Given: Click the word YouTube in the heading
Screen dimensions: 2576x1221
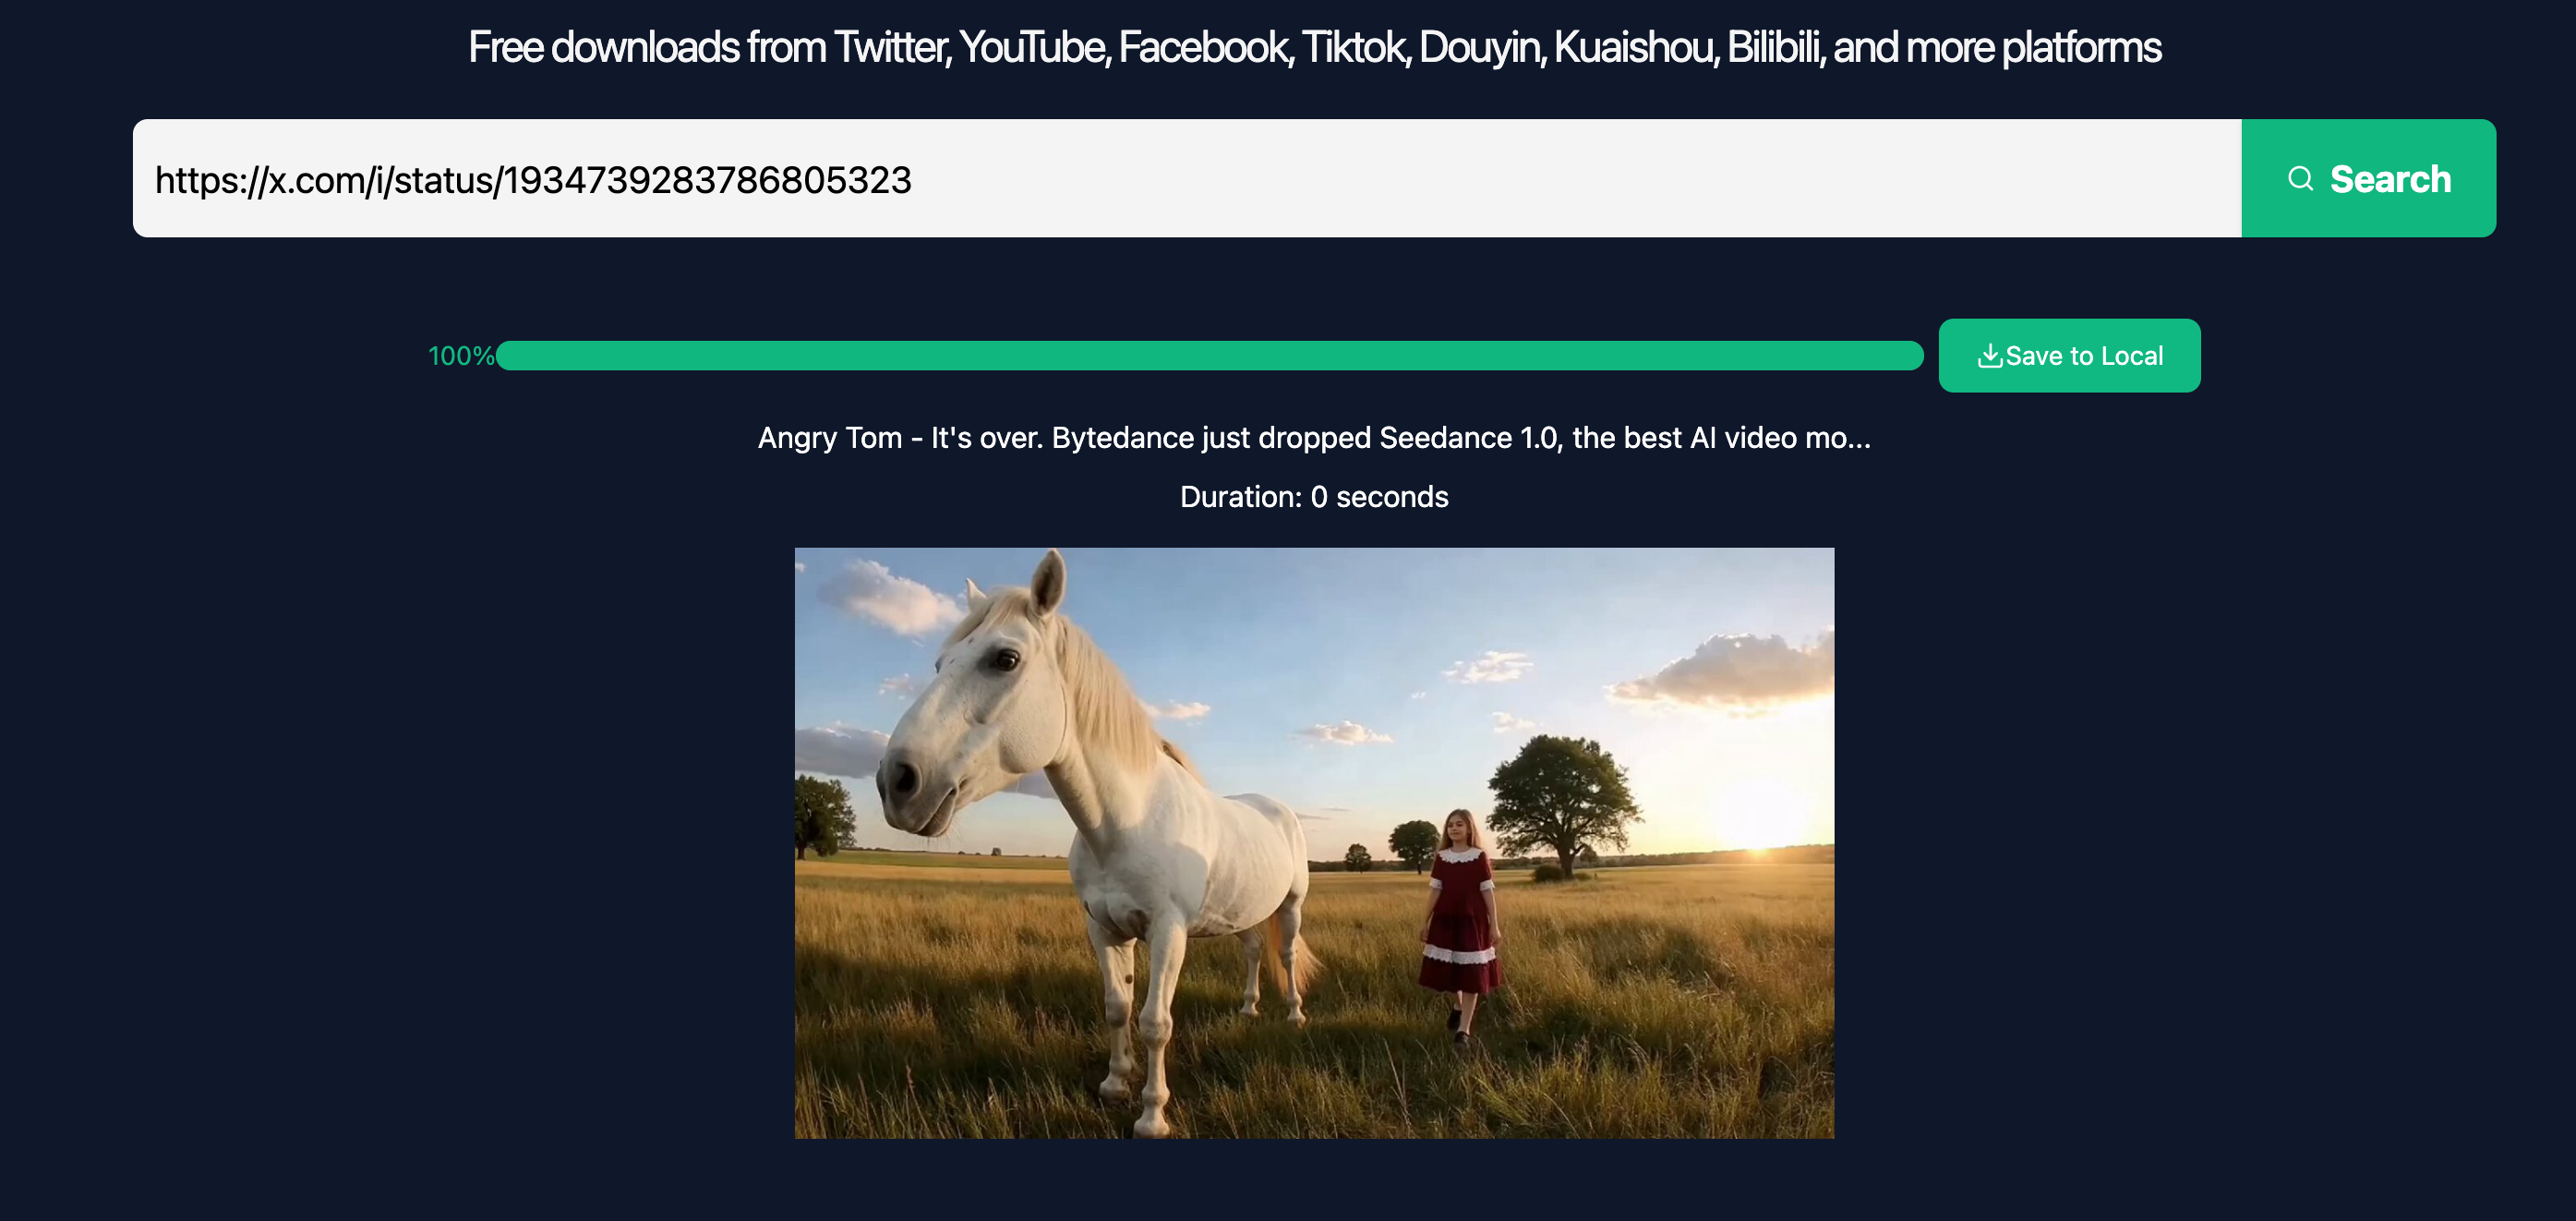Looking at the screenshot, I should (x=1034, y=48).
